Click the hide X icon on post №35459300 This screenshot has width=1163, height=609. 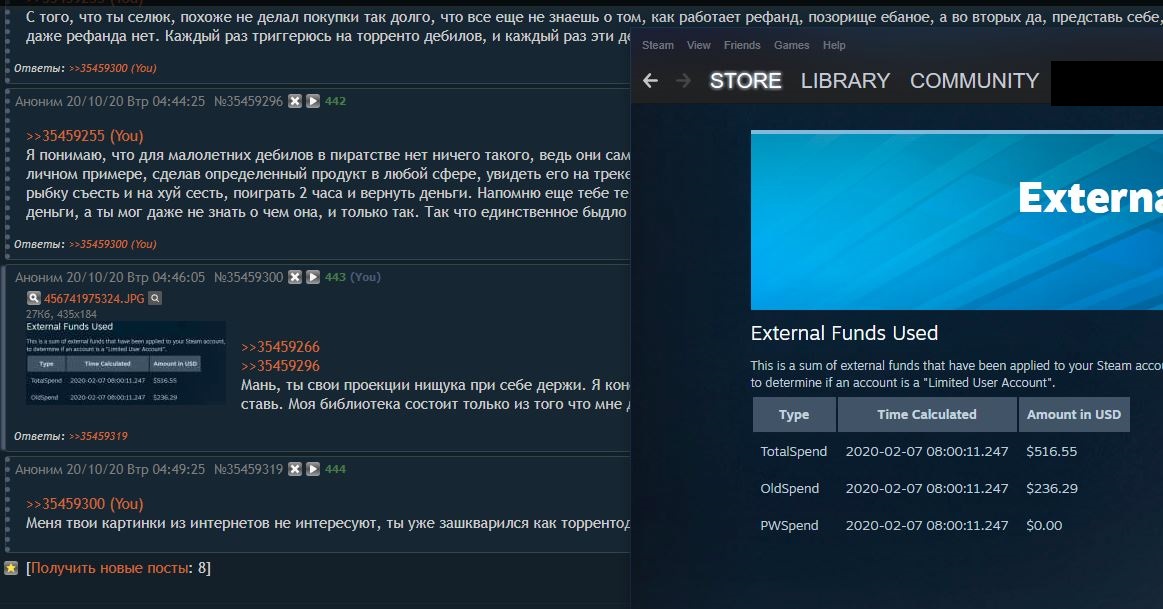point(295,277)
